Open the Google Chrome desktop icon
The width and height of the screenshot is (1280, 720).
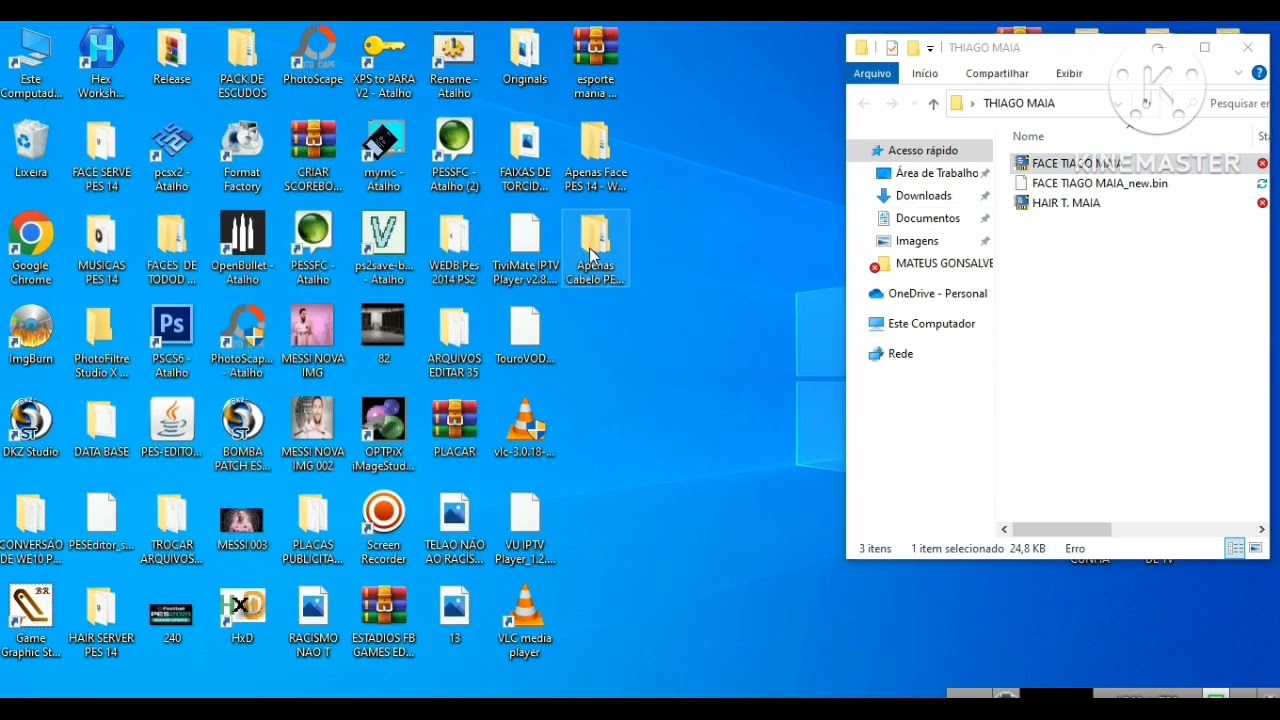31,249
